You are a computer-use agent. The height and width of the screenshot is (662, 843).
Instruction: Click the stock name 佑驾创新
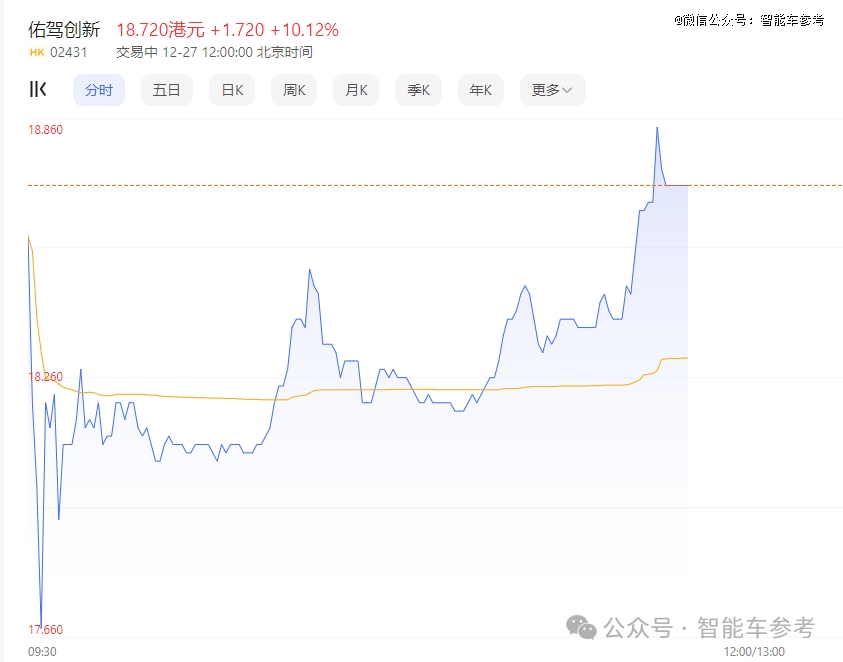[64, 30]
